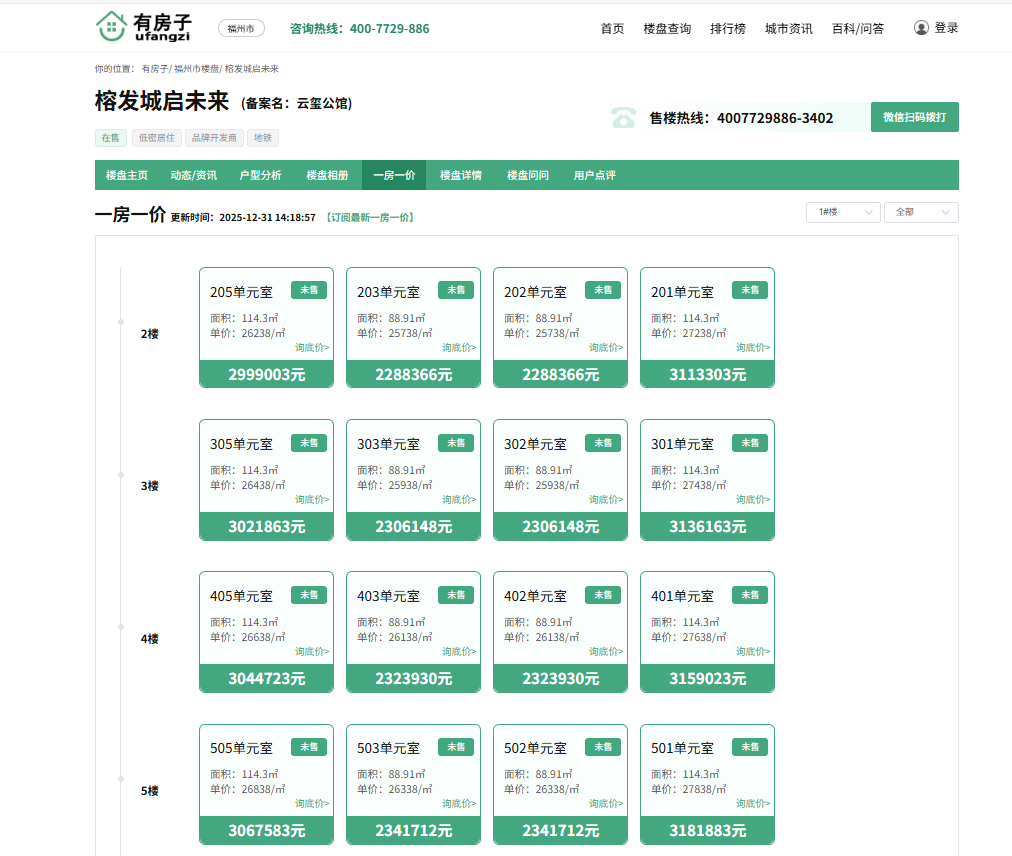Select the 3楼 floor marker
Viewport: 1012px width, 856px height.
point(149,486)
